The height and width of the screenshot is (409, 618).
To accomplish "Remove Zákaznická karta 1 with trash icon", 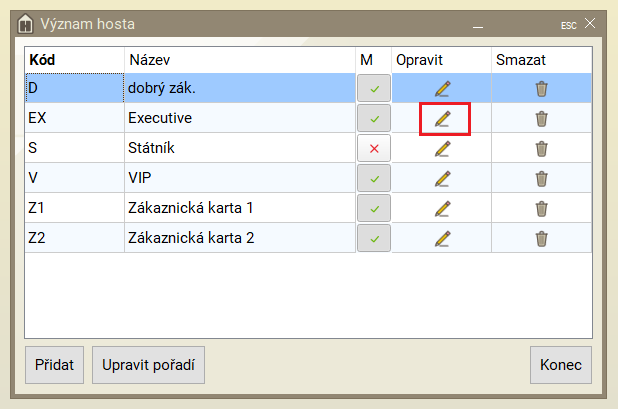I will tap(541, 209).
